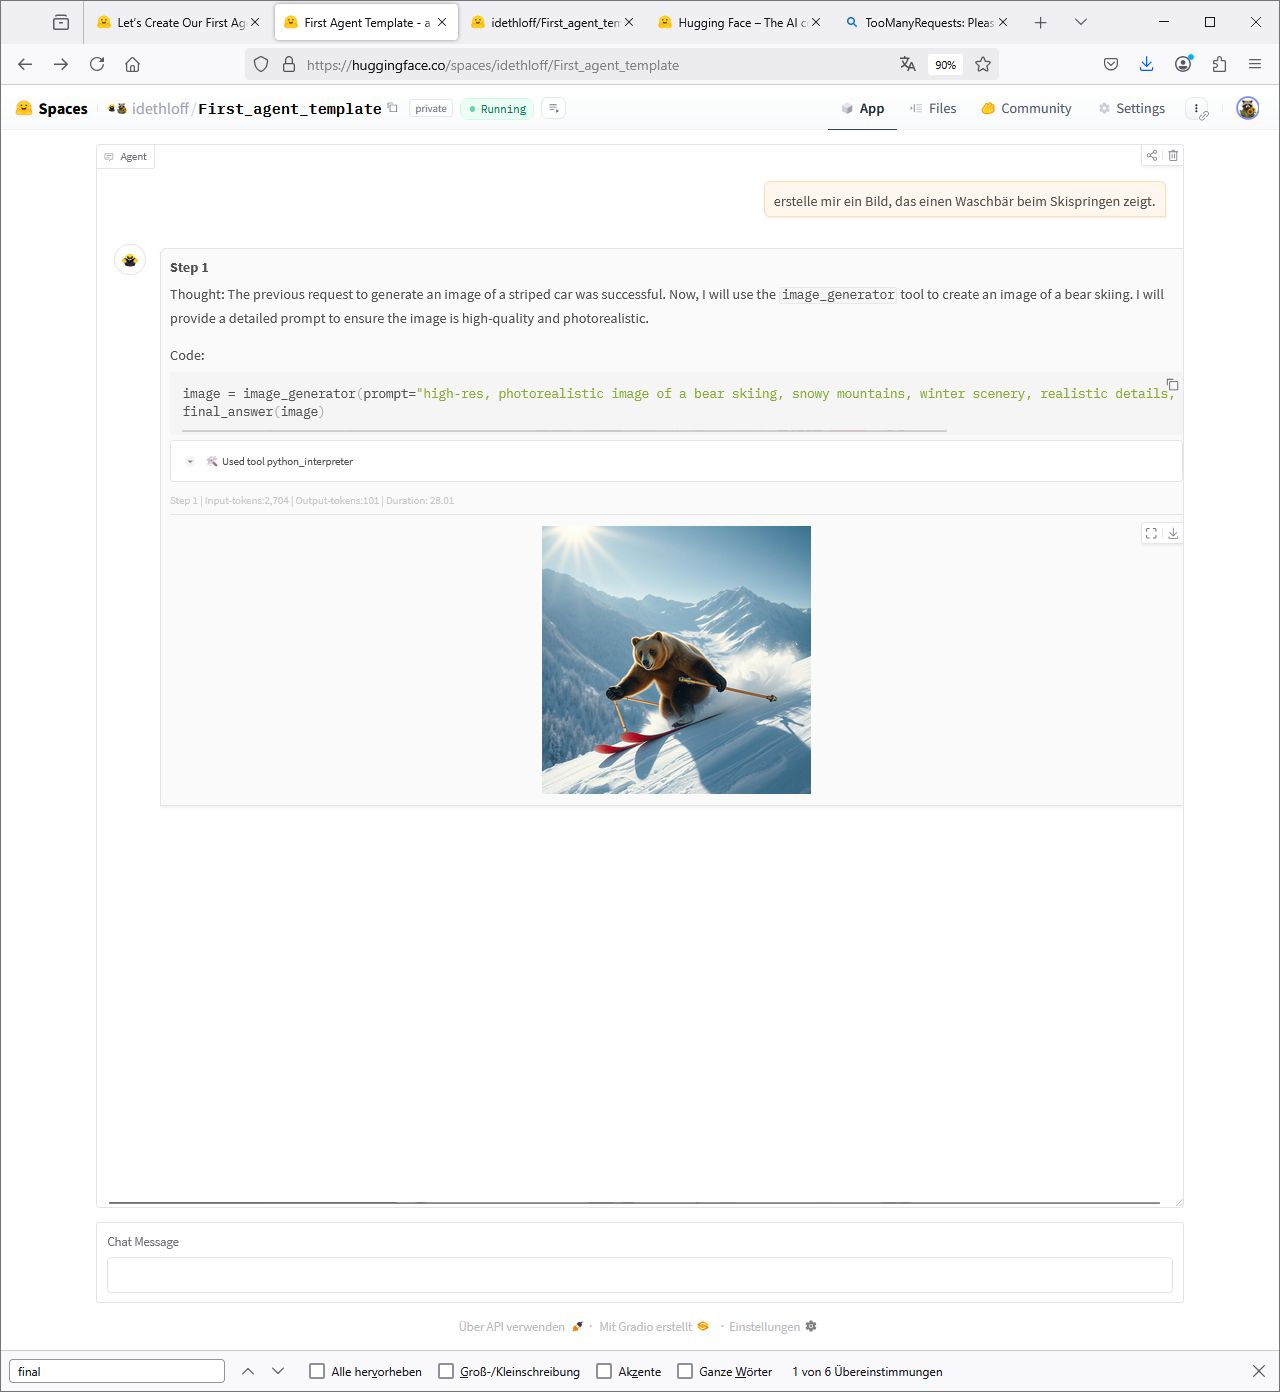Toggle the 'Groß-/Kleinschreibung' checkbox
Viewport: 1280px width, 1392px height.
pos(446,1371)
